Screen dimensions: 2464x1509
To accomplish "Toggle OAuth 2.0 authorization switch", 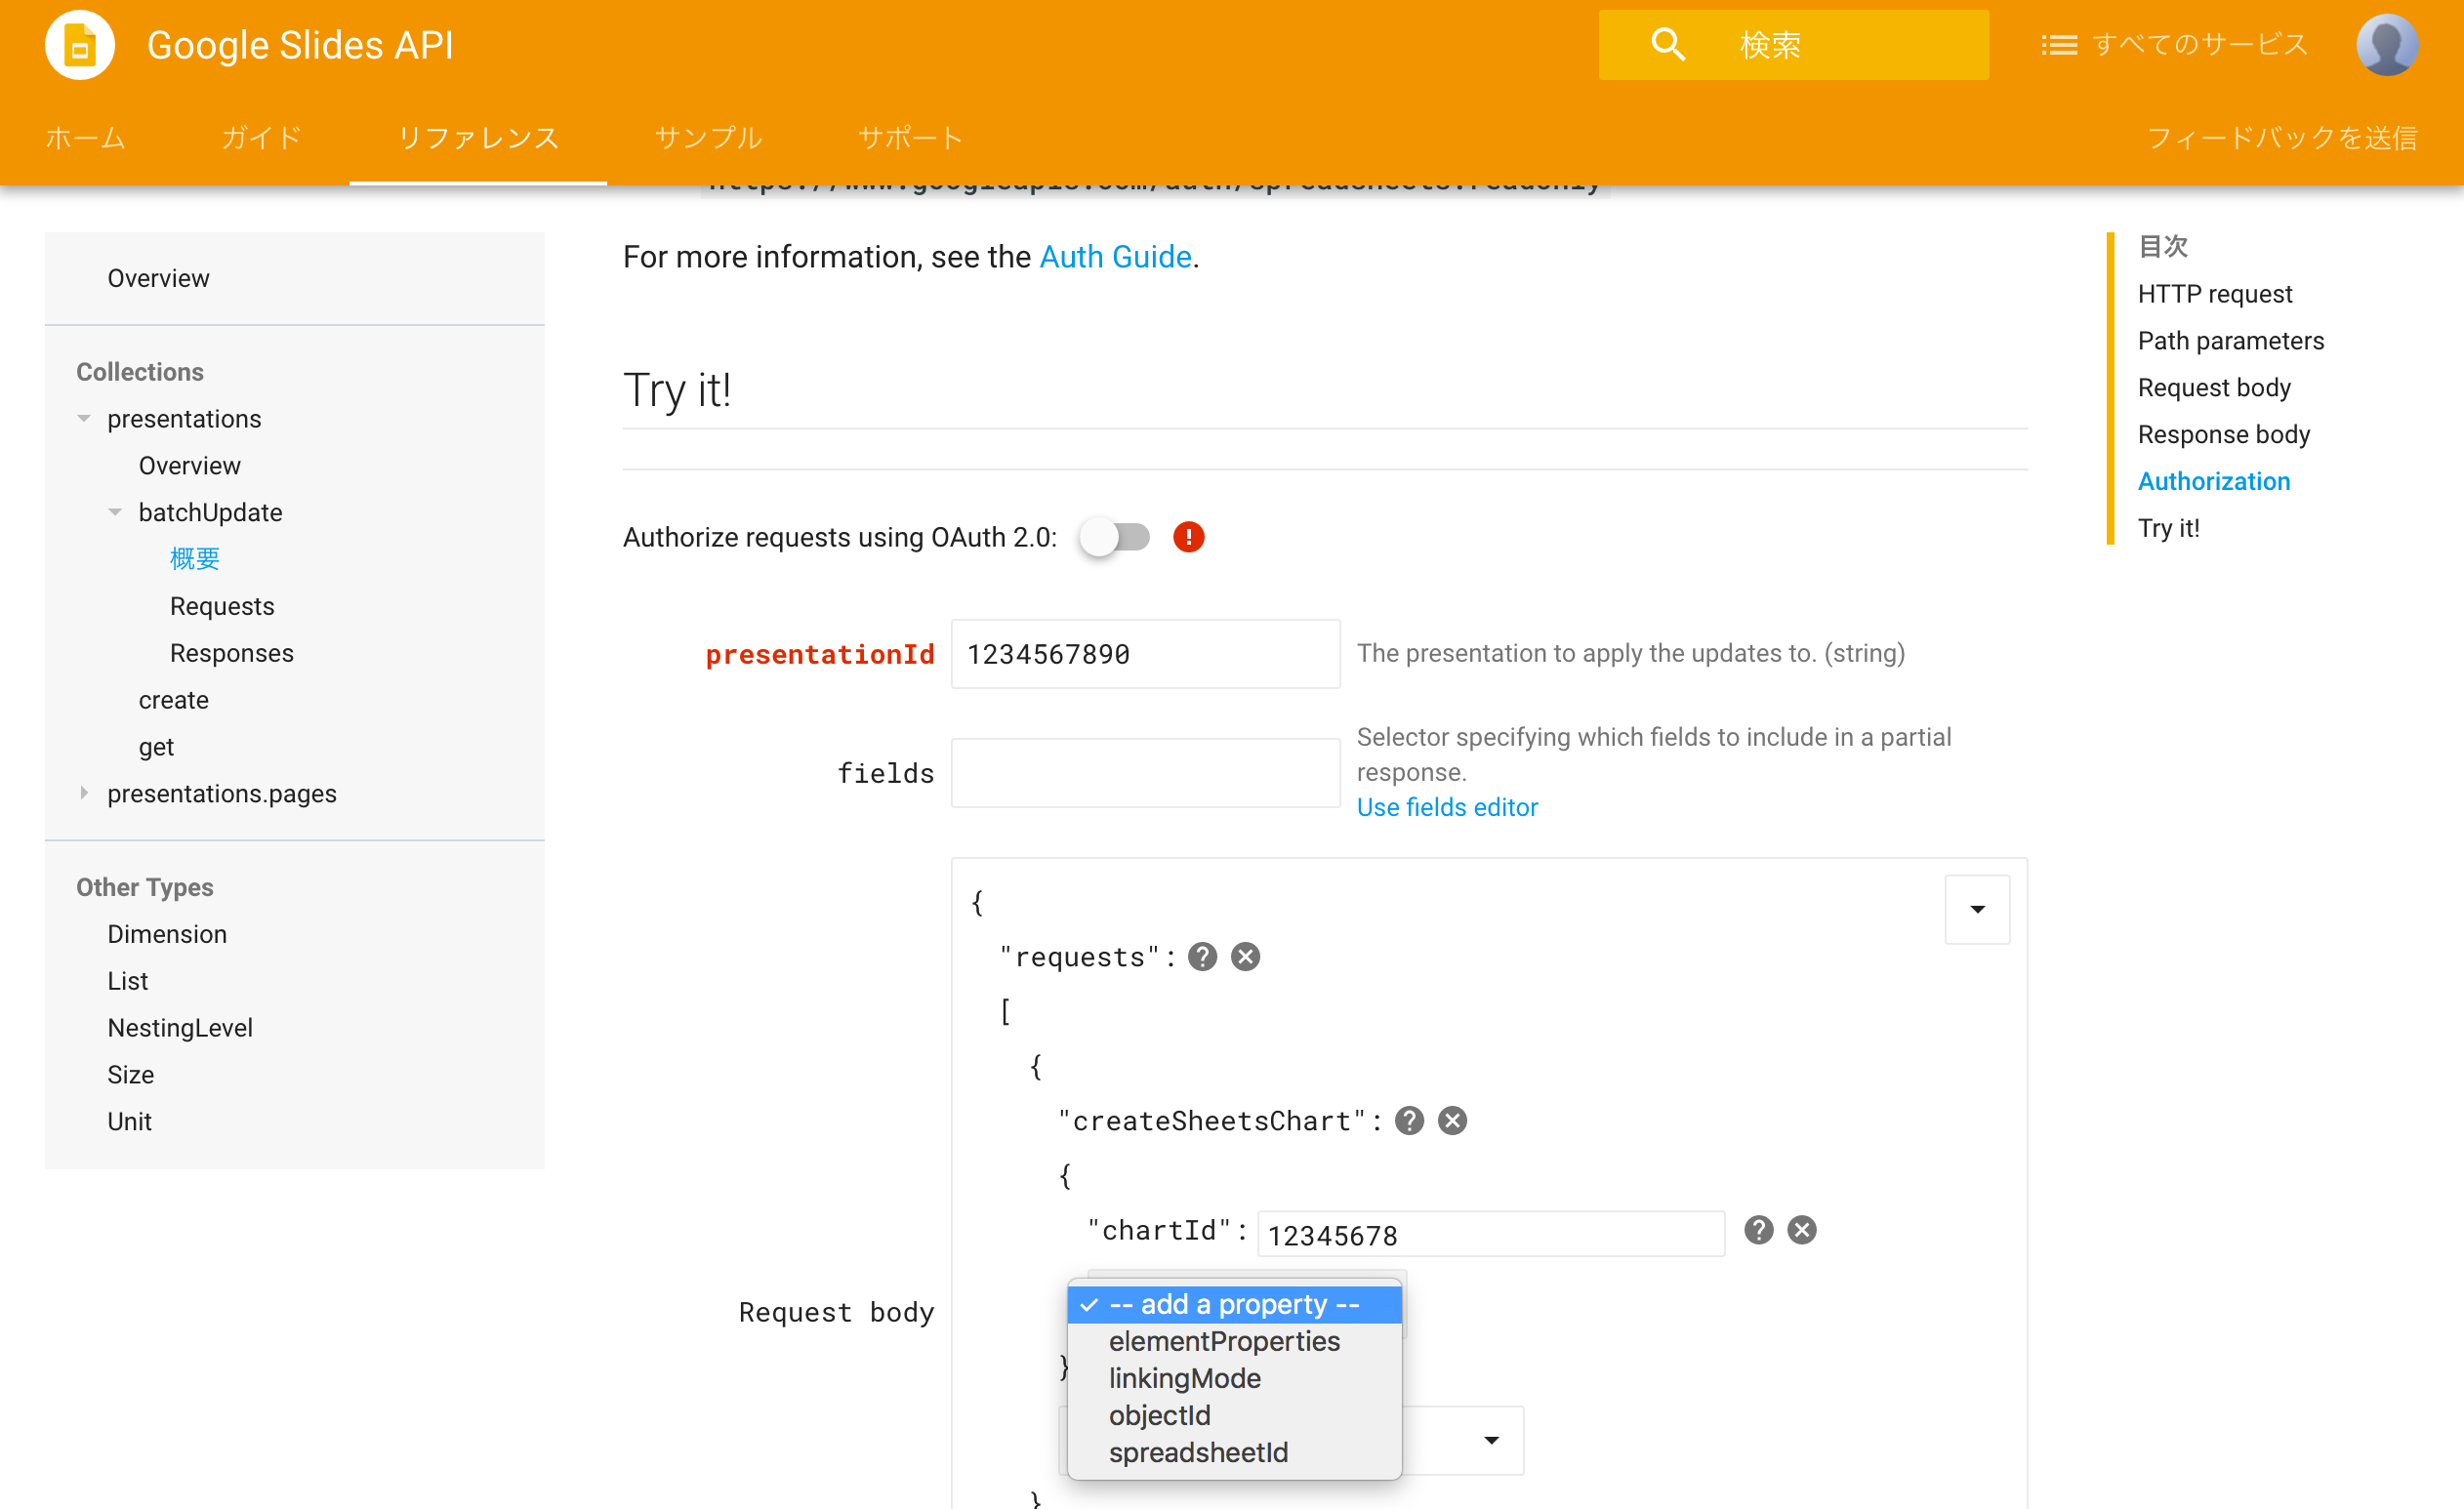I will (x=1115, y=537).
